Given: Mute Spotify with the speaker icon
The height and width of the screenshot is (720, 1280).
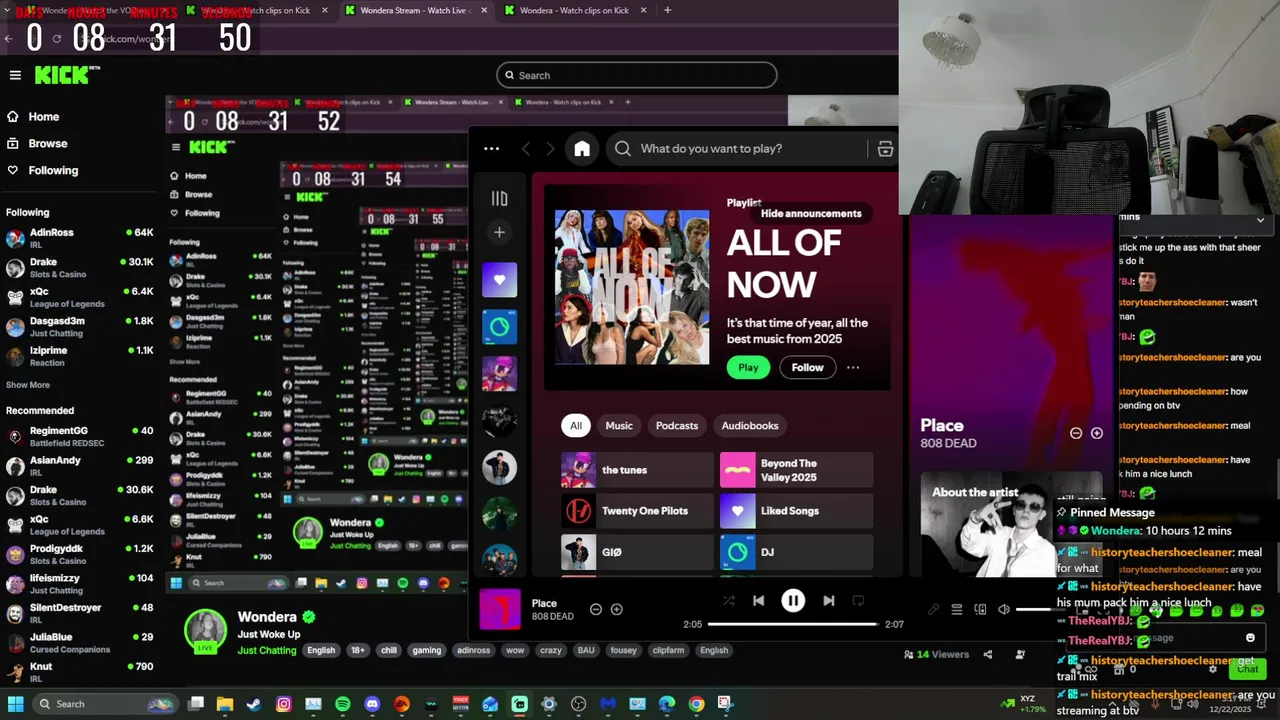Looking at the screenshot, I should [x=1004, y=609].
